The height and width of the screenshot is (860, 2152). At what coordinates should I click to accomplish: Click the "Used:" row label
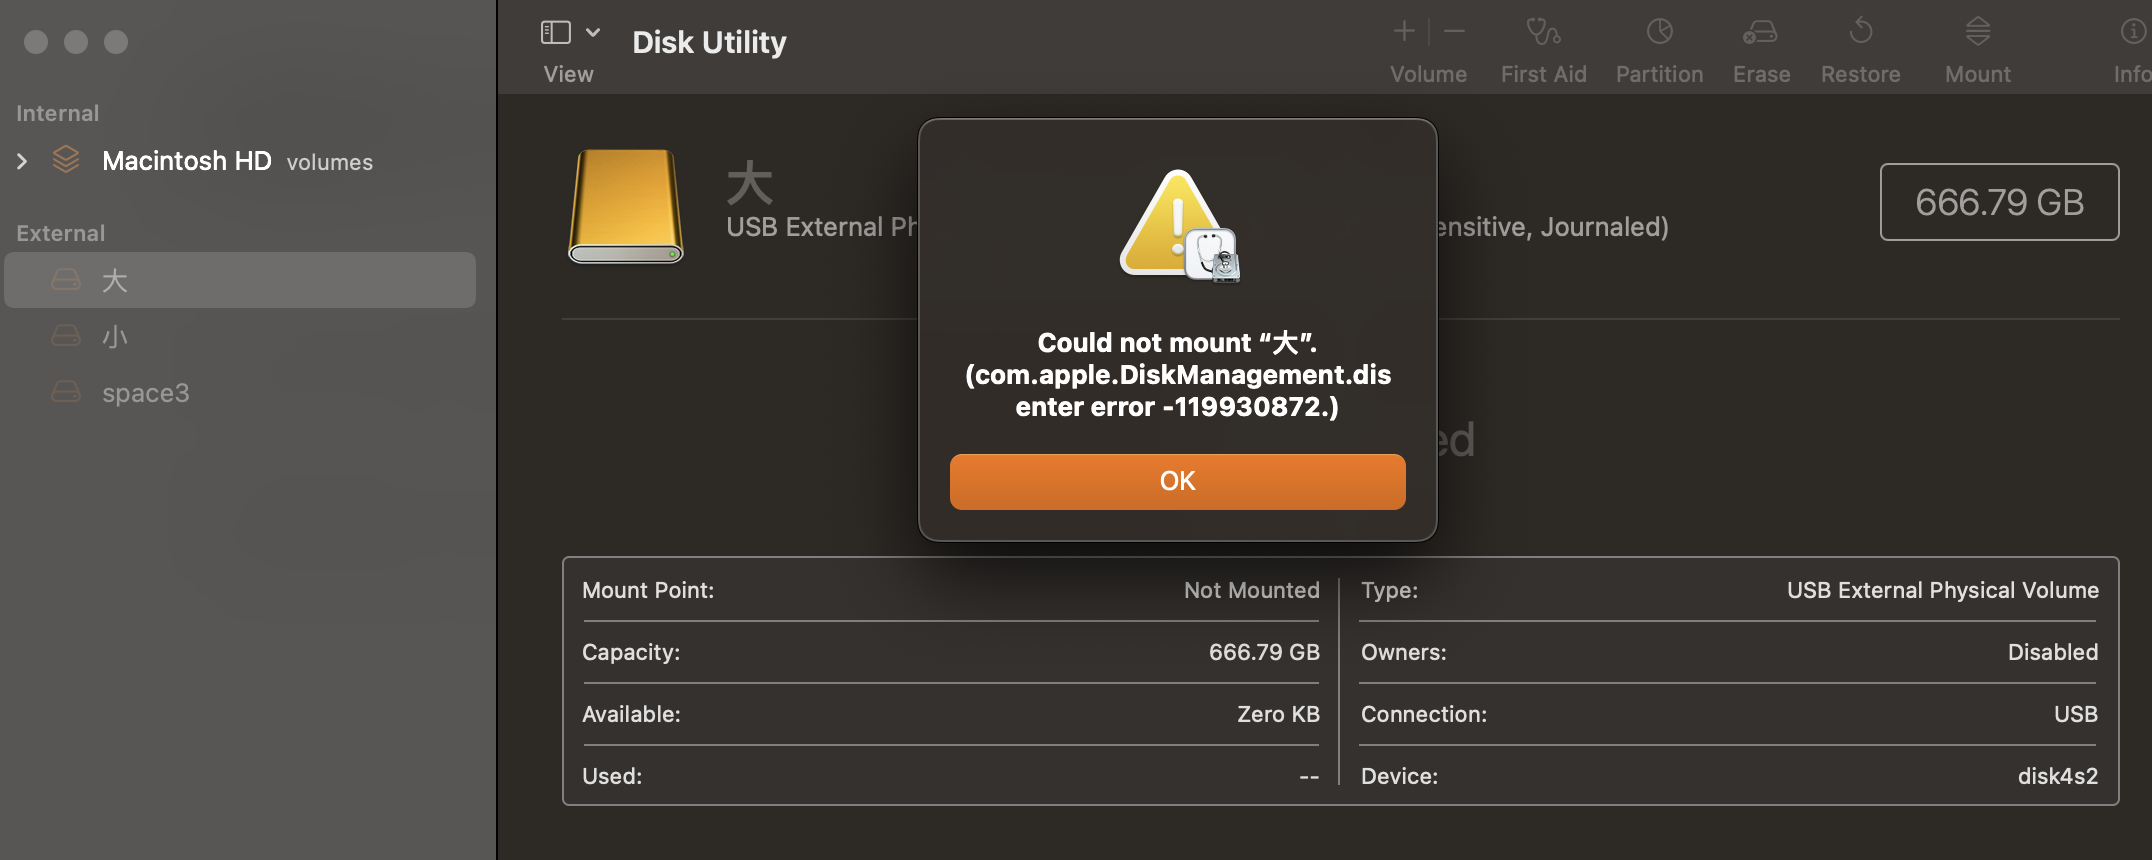(612, 776)
